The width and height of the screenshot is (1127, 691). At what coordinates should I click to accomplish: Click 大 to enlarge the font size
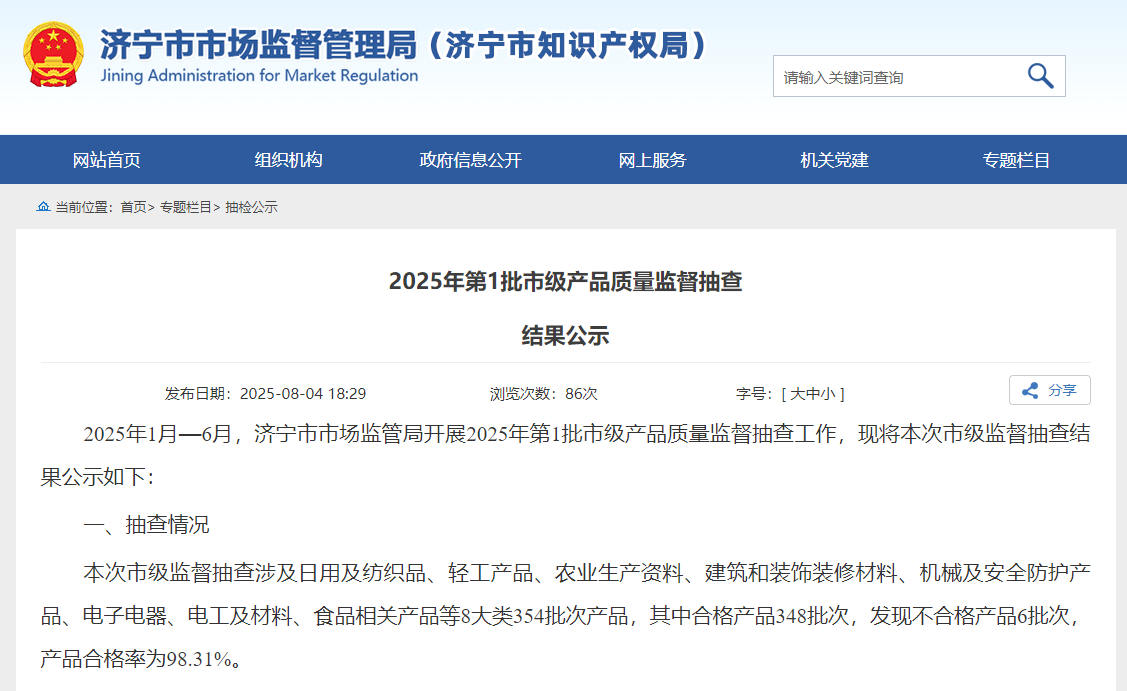[796, 392]
